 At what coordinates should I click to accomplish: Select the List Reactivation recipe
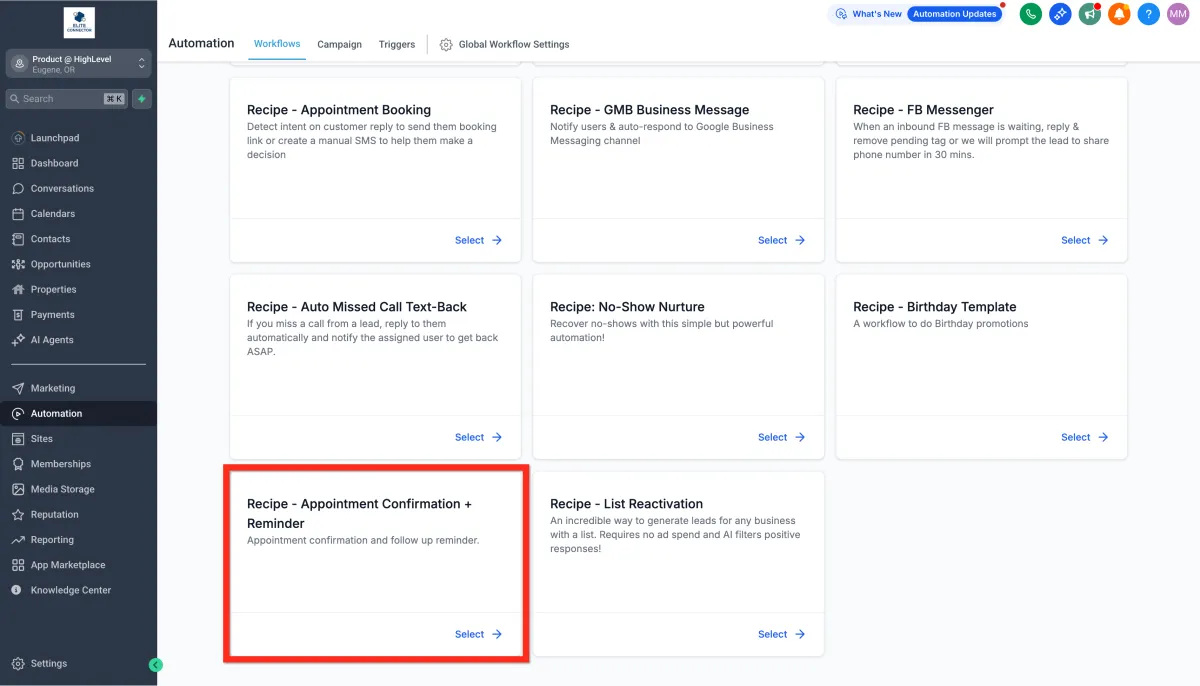click(780, 634)
